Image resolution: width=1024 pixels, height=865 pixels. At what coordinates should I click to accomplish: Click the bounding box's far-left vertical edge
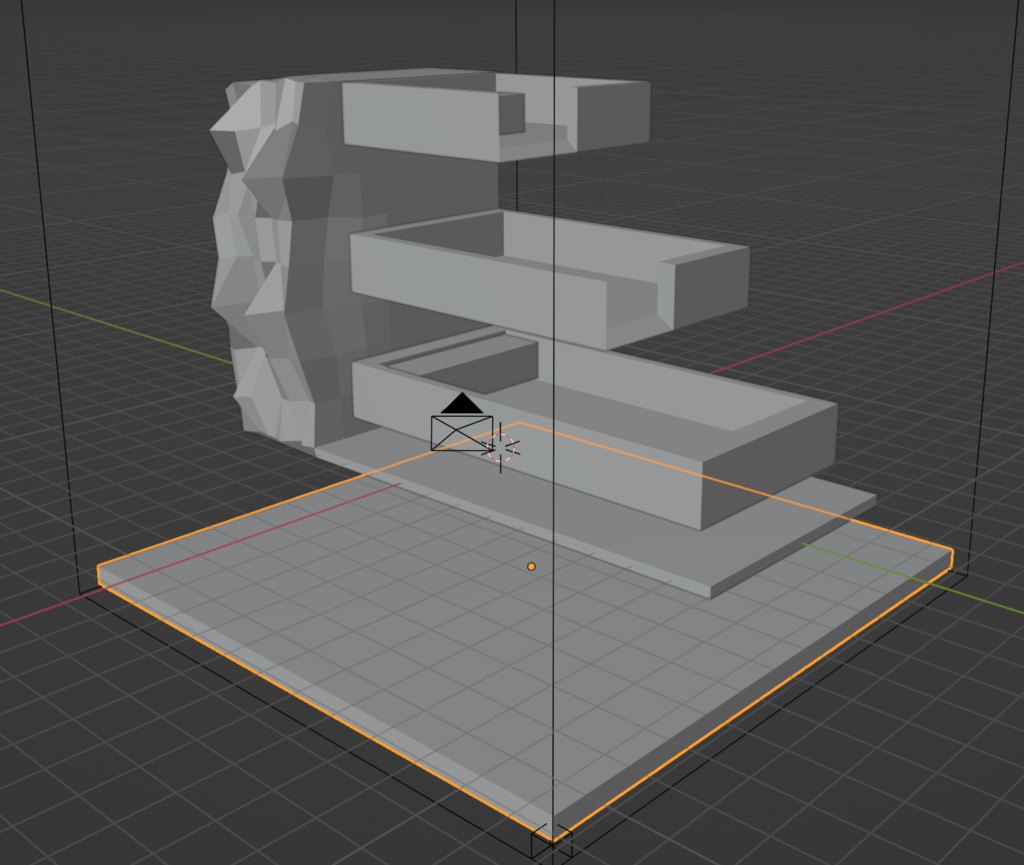(x=50, y=300)
